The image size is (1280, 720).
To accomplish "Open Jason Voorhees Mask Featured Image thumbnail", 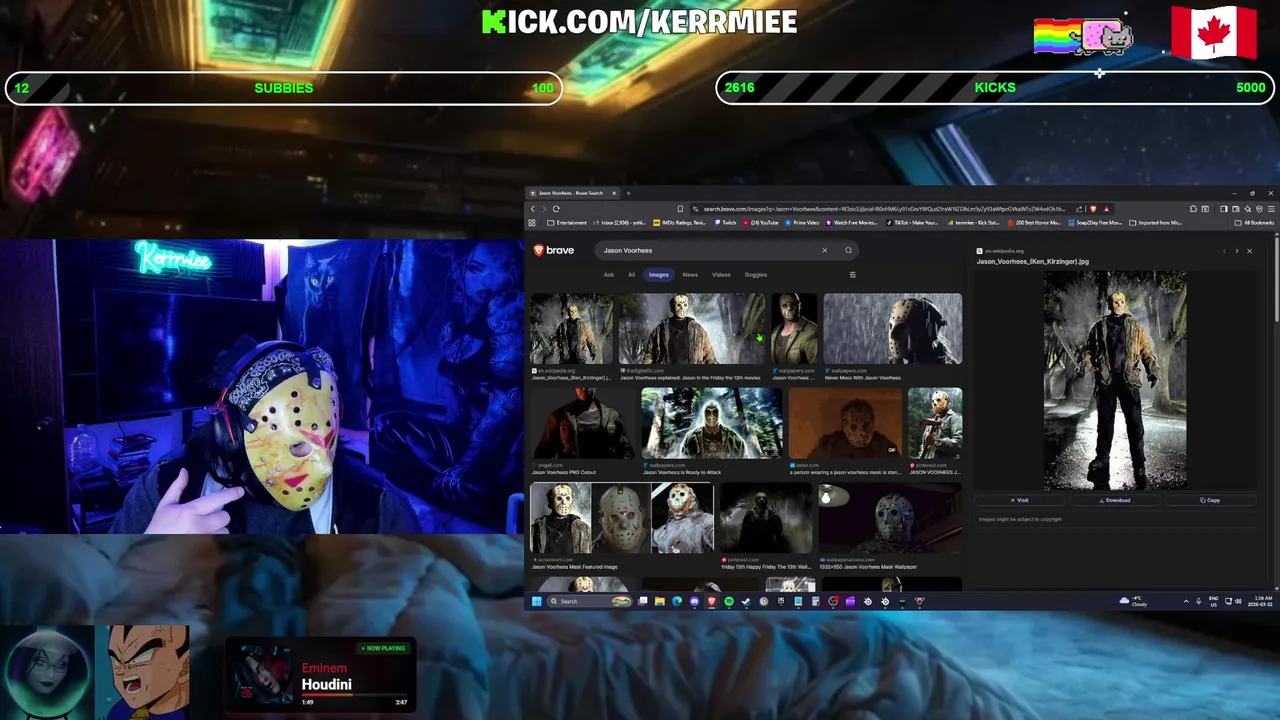I will point(621,518).
